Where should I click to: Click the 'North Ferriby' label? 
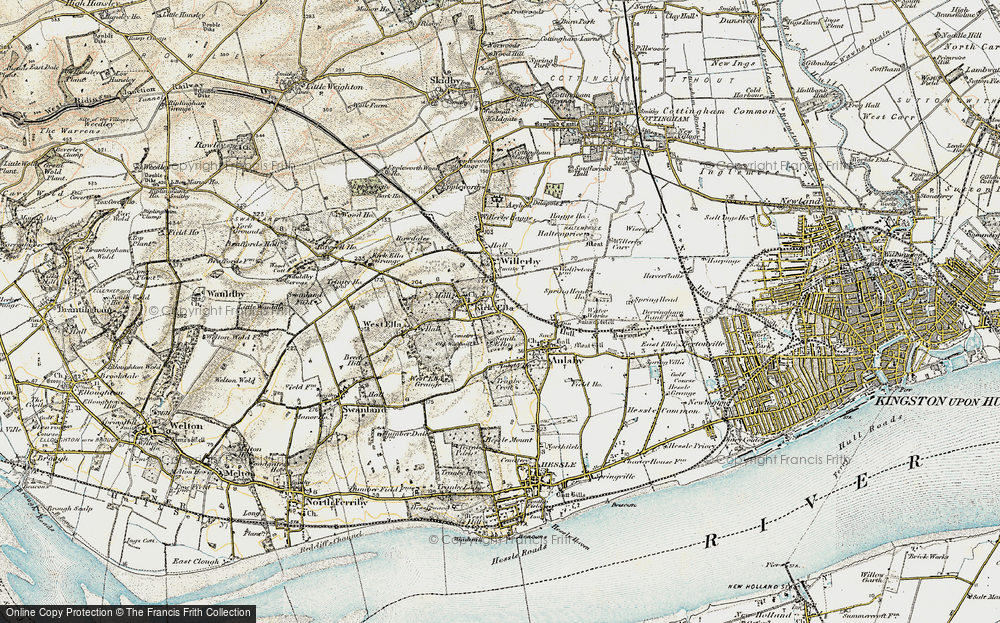coord(338,502)
